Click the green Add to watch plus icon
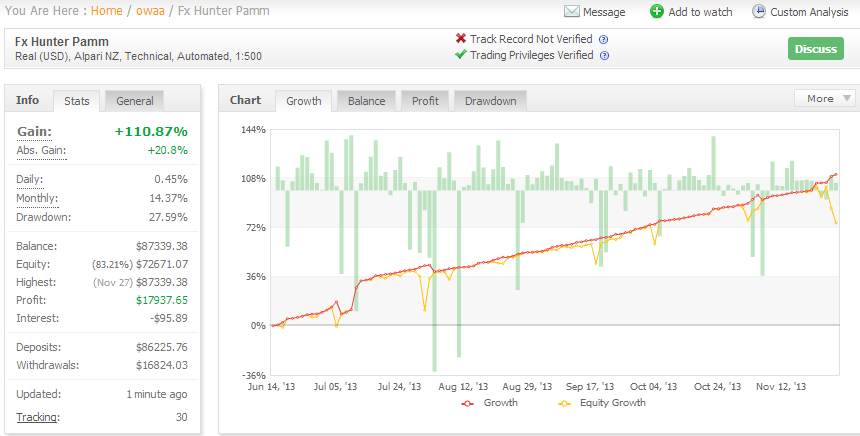The height and width of the screenshot is (436, 860). tap(657, 12)
